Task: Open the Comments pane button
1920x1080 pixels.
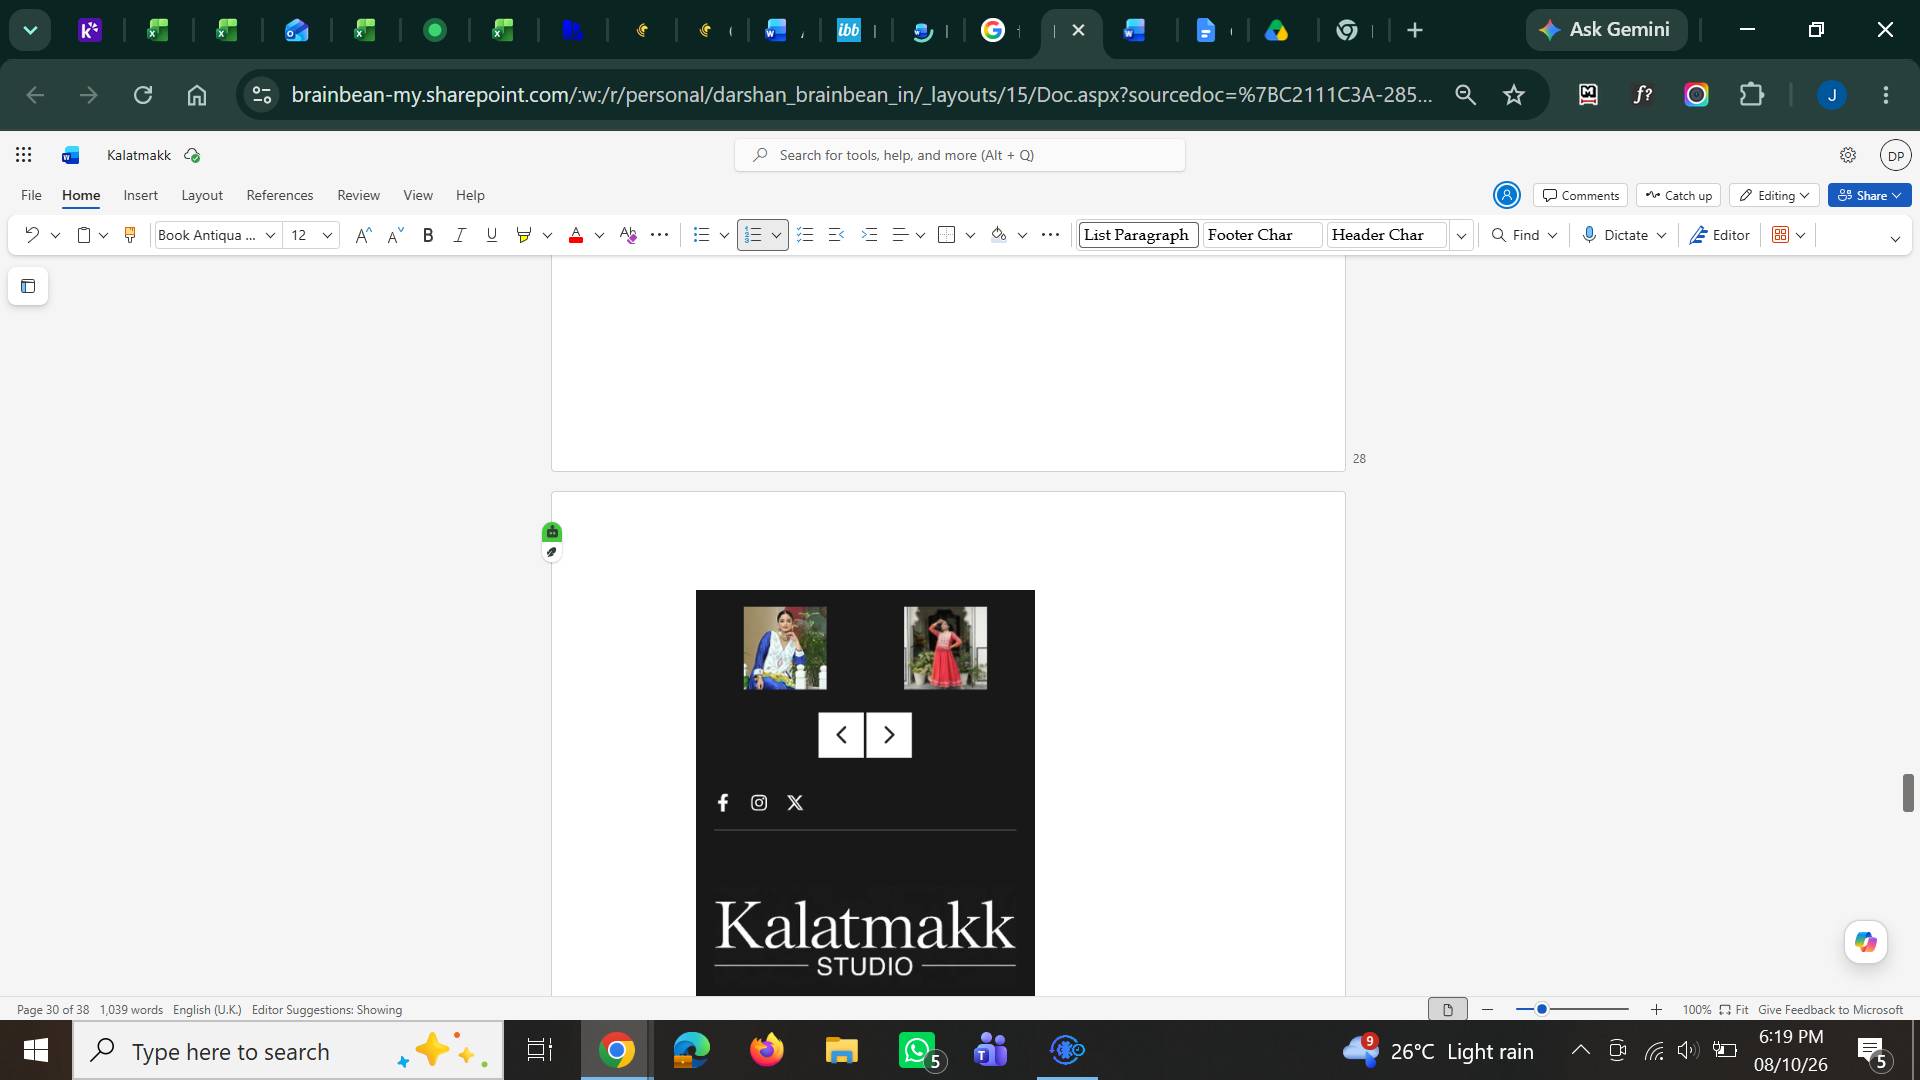Action: (1581, 195)
